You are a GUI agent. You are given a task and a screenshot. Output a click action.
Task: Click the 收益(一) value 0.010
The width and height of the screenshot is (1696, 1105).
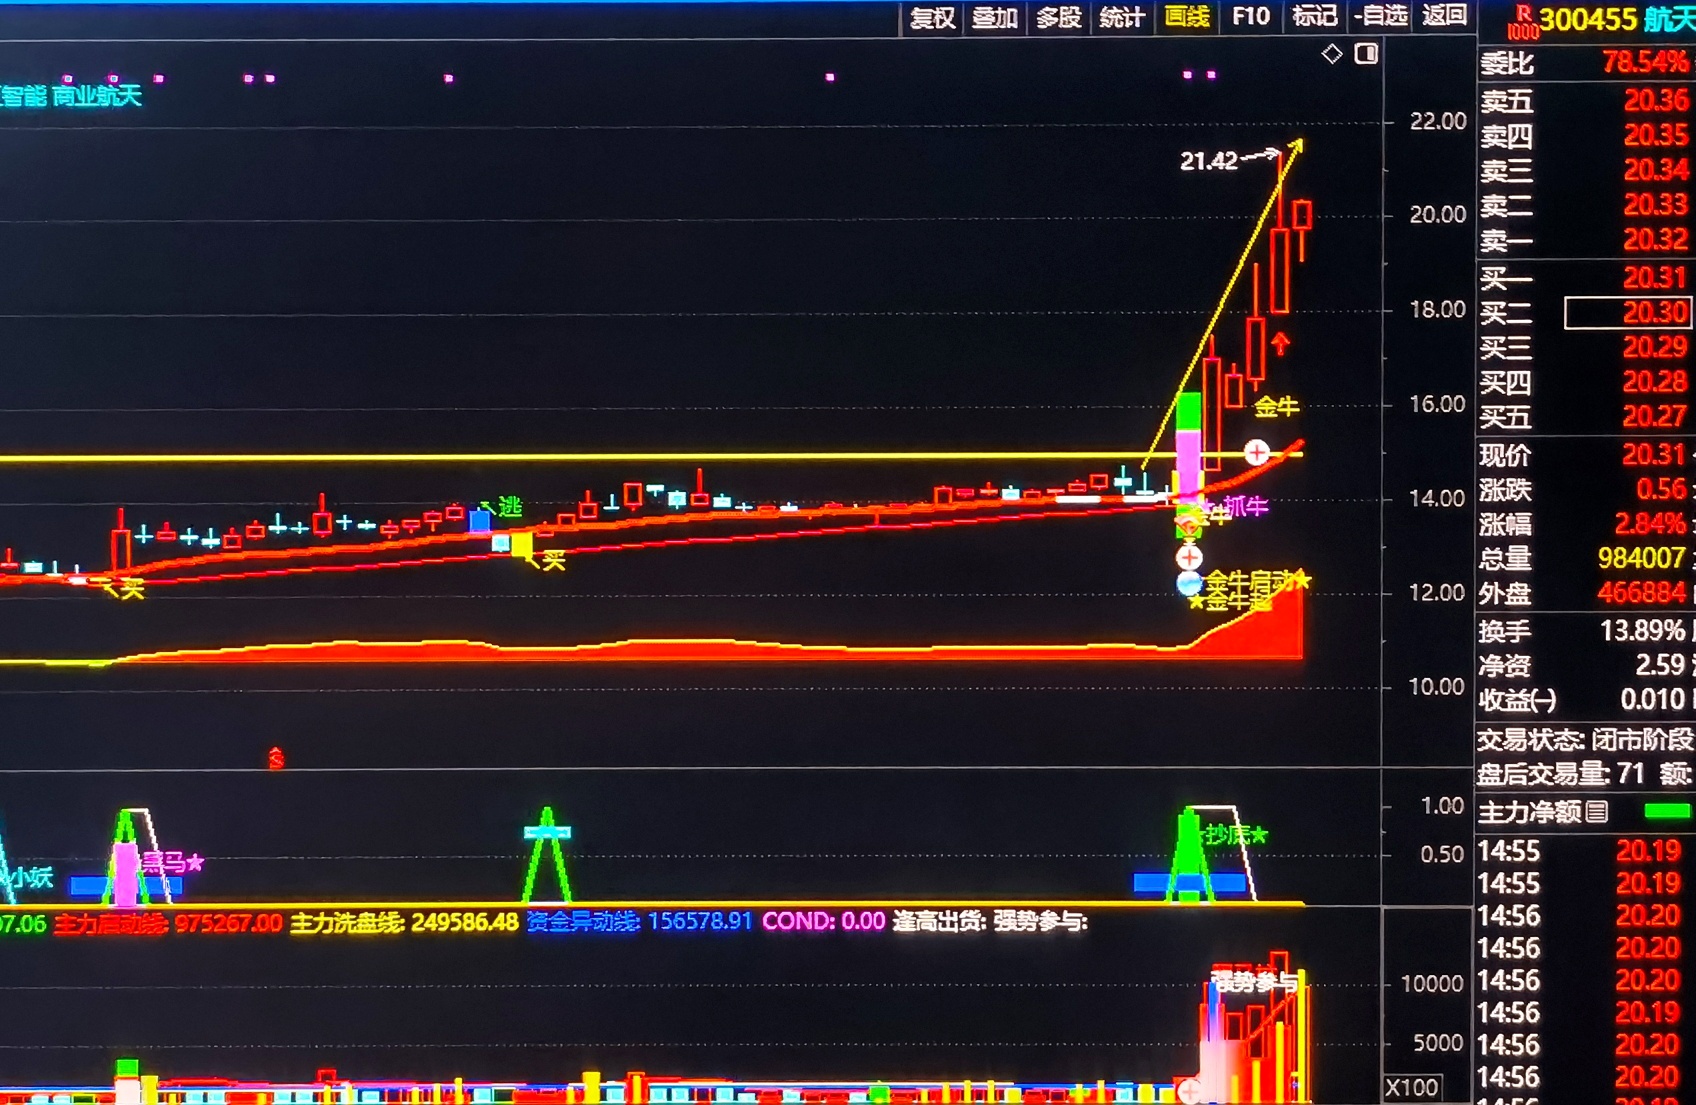coord(1653,699)
